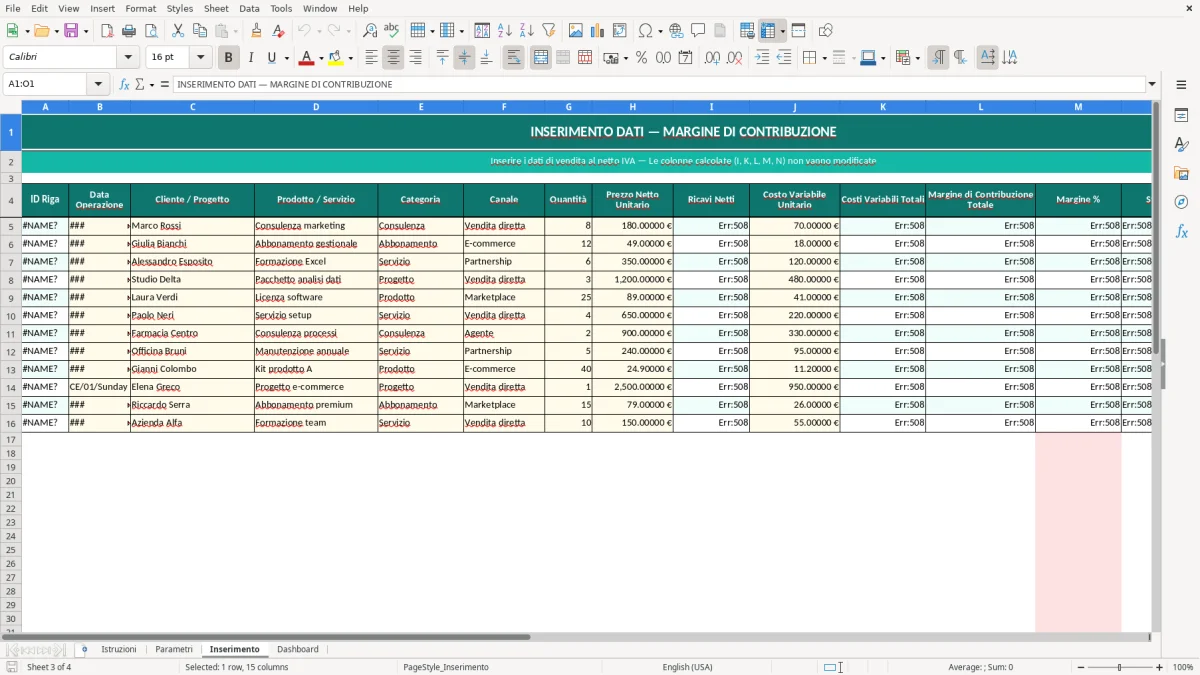Toggle Bold formatting

pyautogui.click(x=229, y=57)
